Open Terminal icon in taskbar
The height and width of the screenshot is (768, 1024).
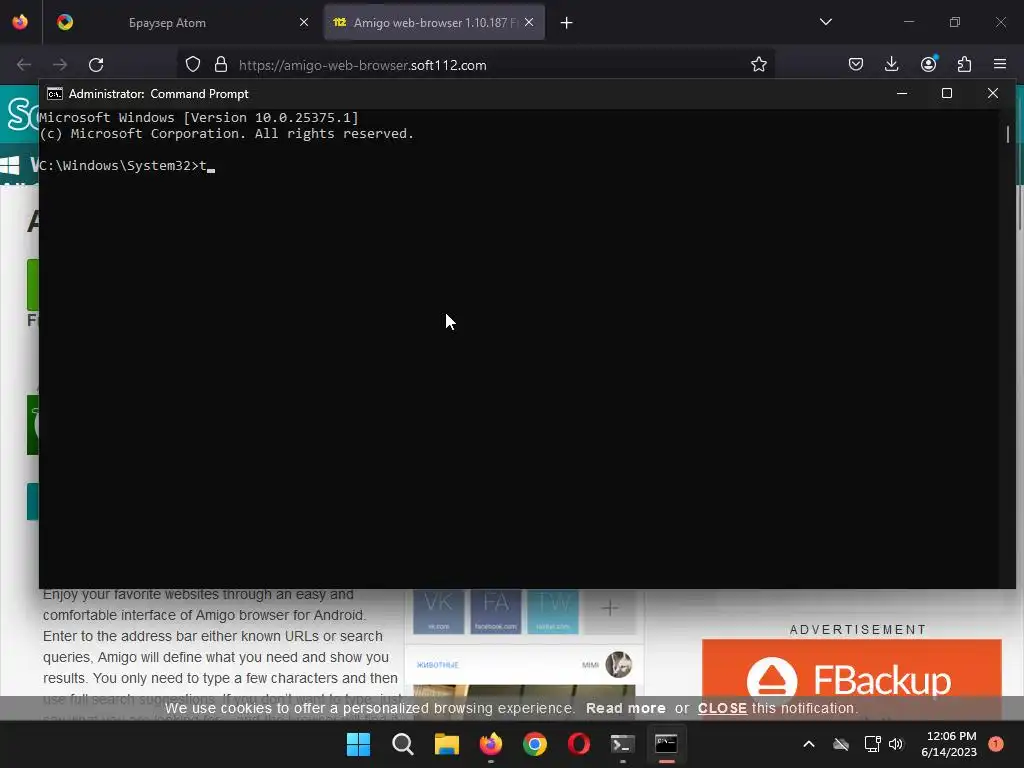tap(622, 744)
